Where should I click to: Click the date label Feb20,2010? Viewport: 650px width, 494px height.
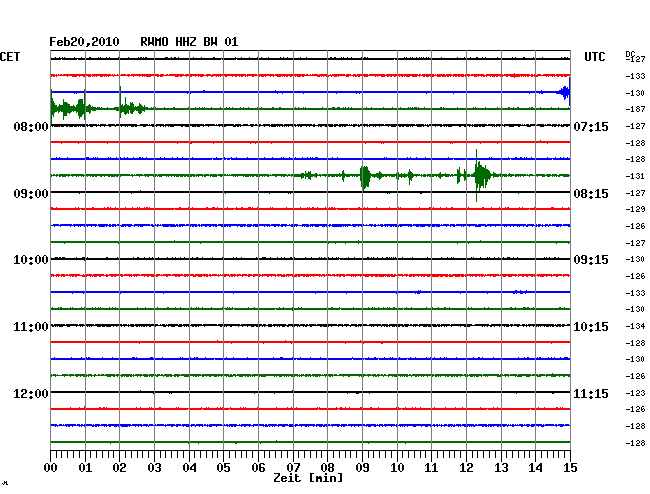coord(84,42)
